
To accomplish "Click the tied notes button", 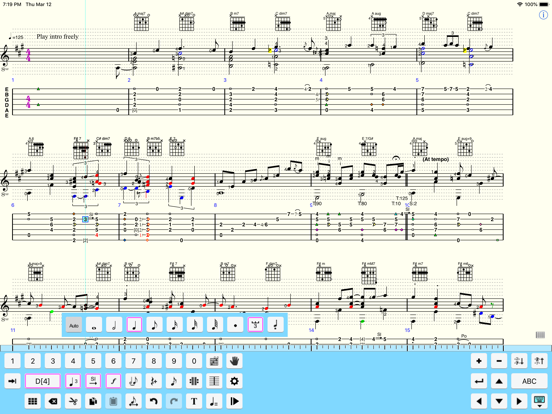I will click(x=133, y=381).
